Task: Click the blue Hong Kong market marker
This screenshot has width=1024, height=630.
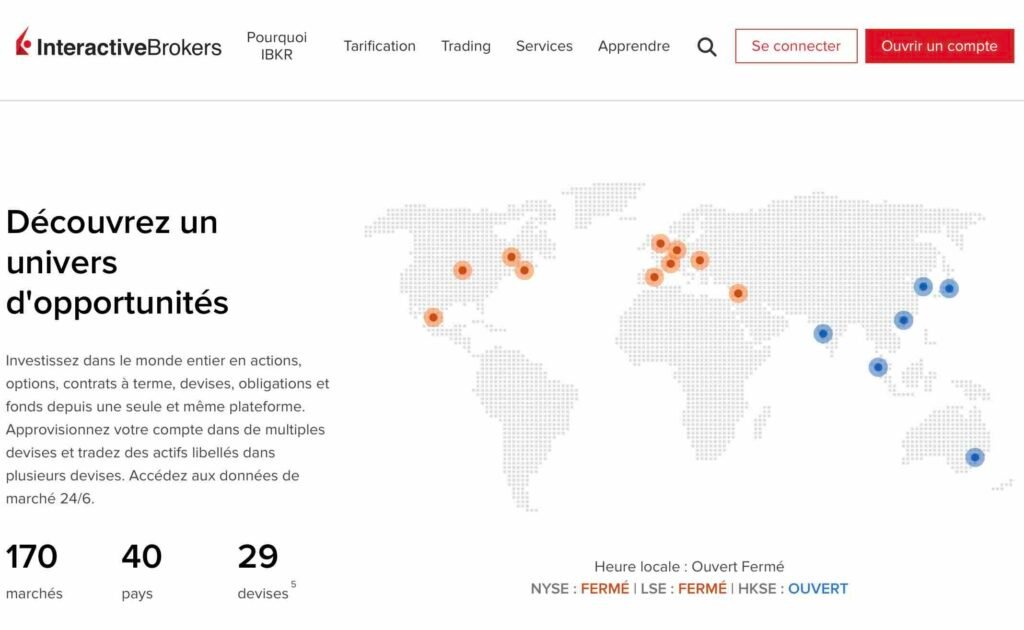Action: 903,320
